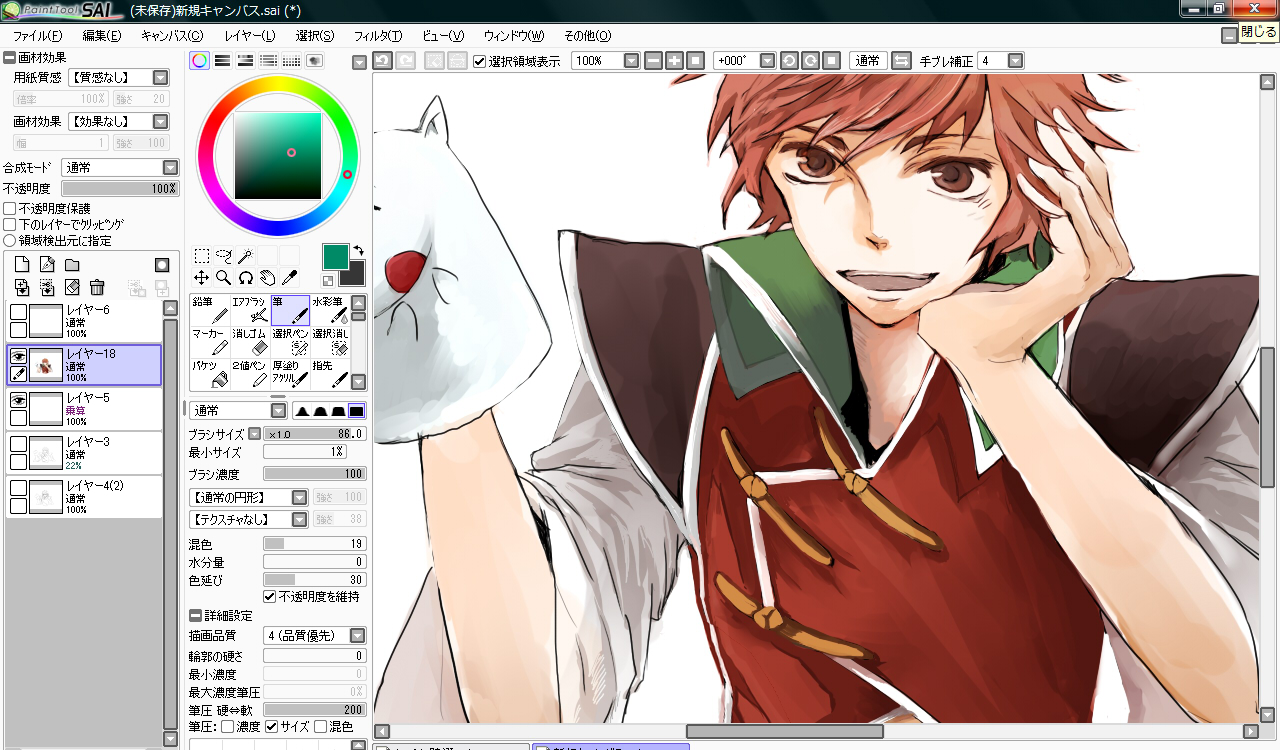Click the zoom out minus button
Image resolution: width=1282 pixels, height=750 pixels.
(653, 61)
